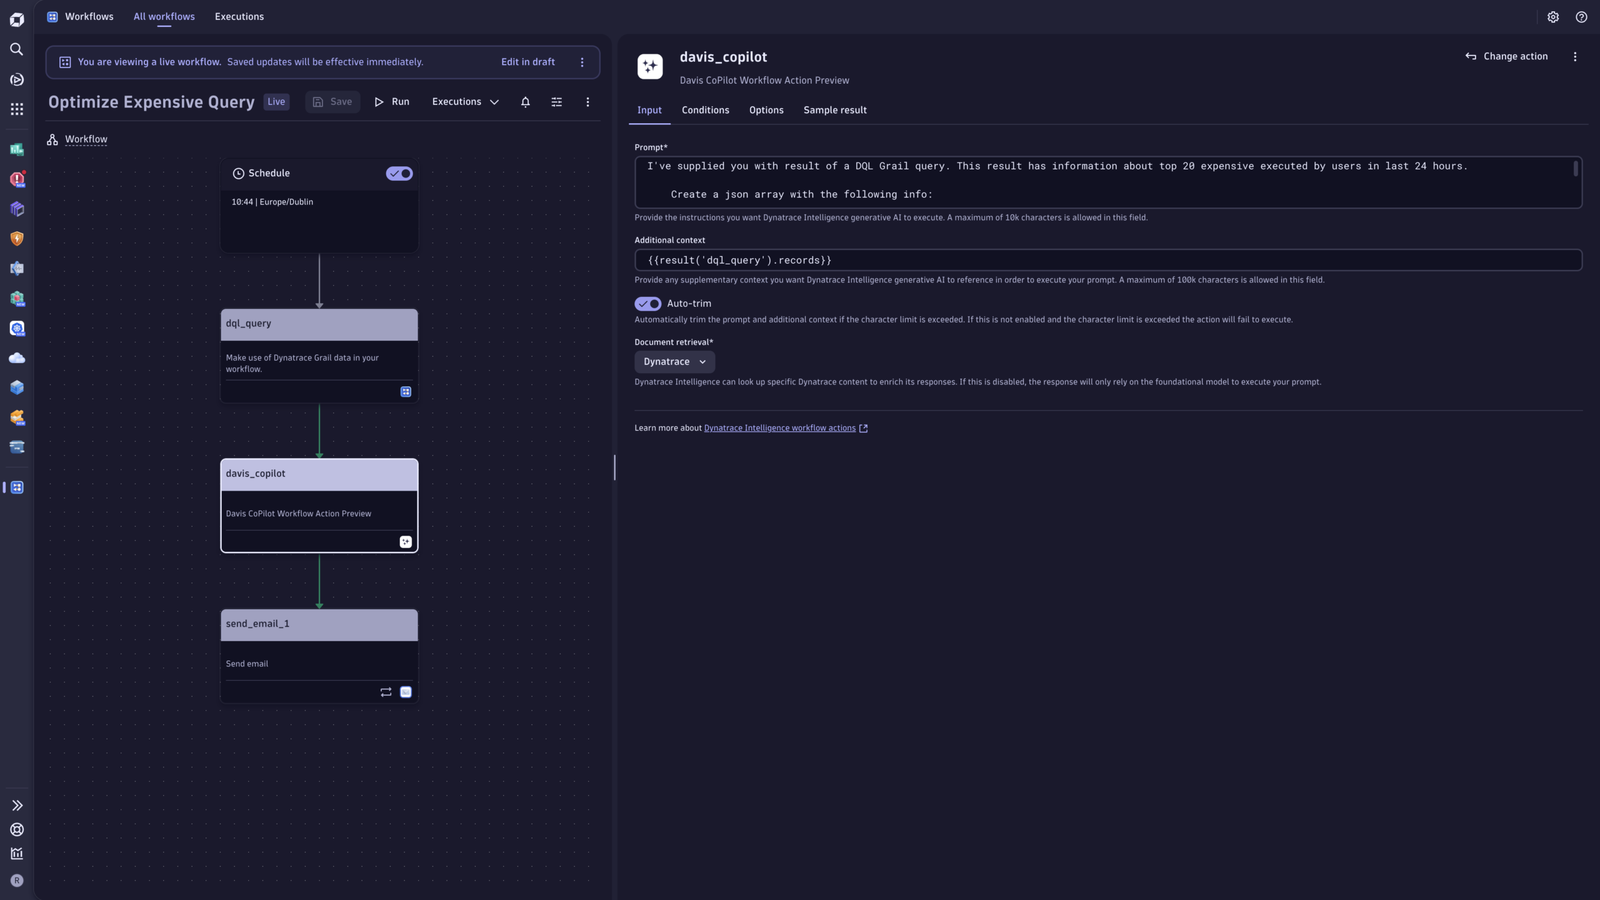Open the R user avatar

click(x=17, y=881)
